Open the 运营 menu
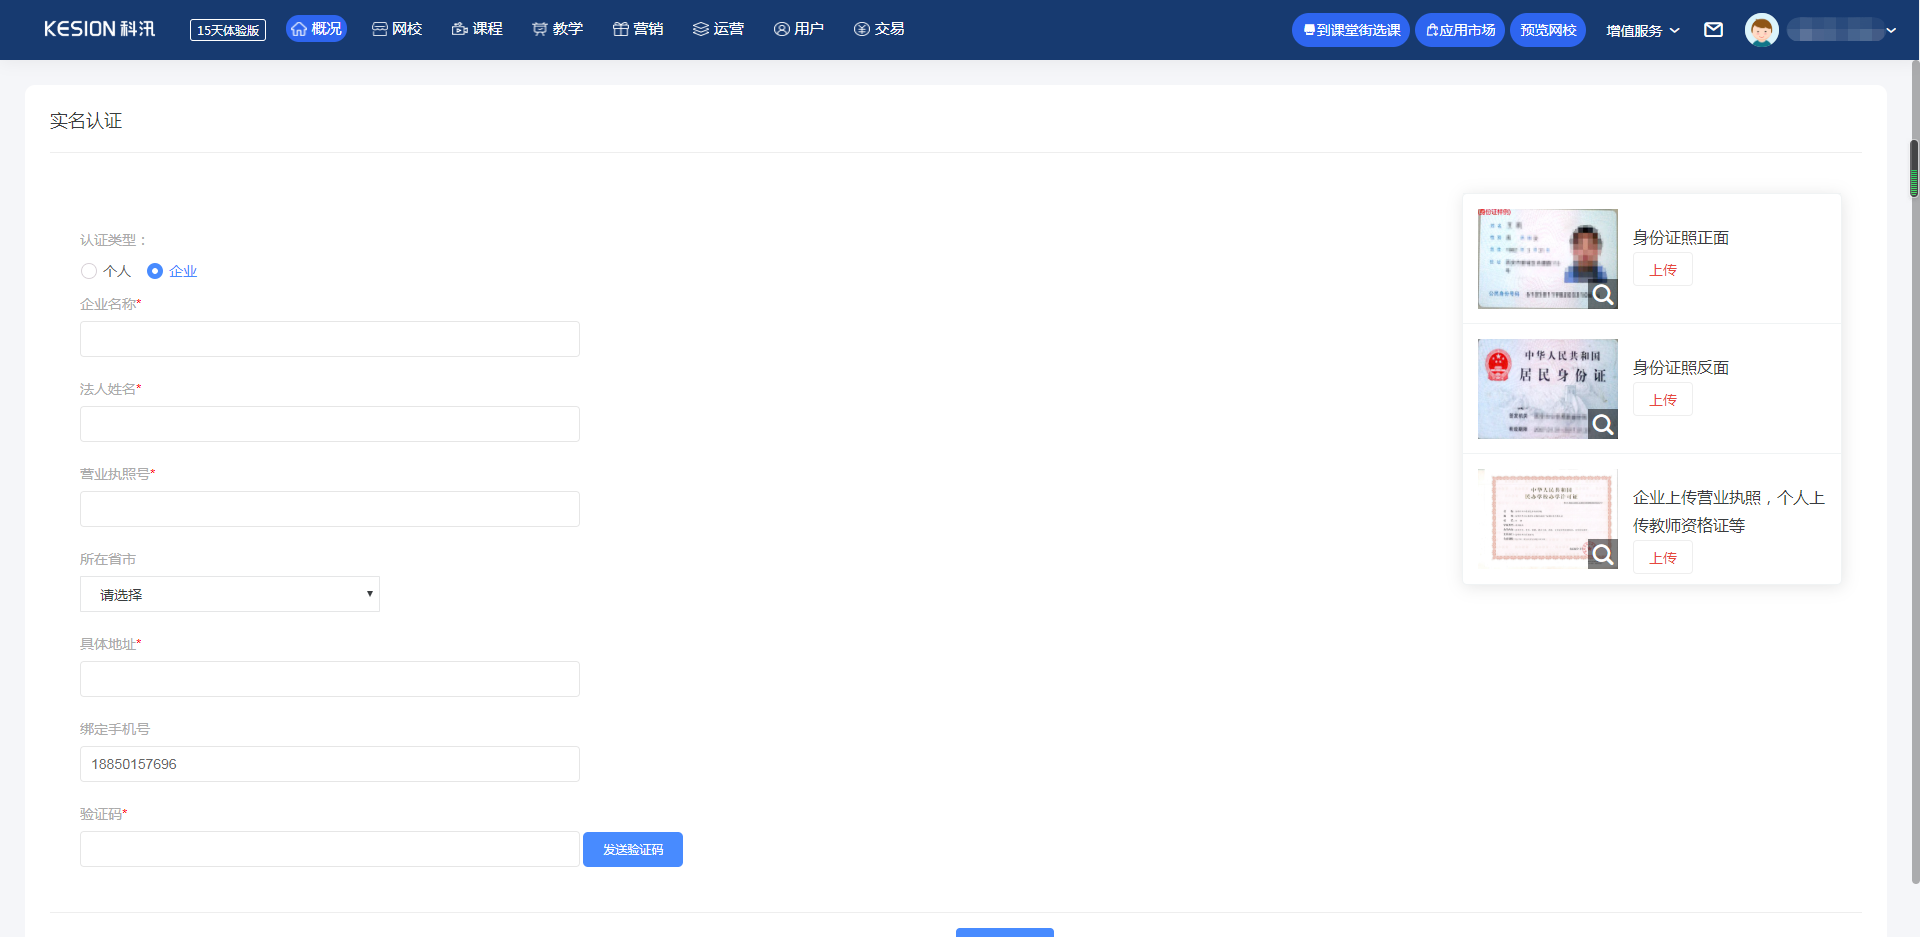1920x937 pixels. 718,29
